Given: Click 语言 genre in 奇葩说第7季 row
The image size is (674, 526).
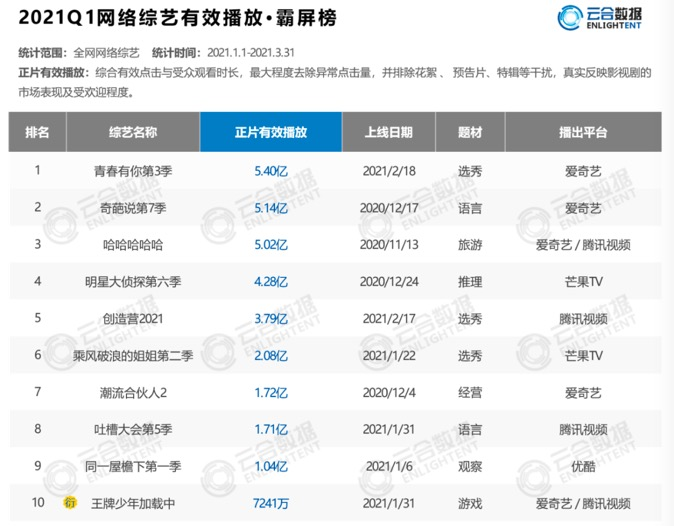Looking at the screenshot, I should coord(470,208).
